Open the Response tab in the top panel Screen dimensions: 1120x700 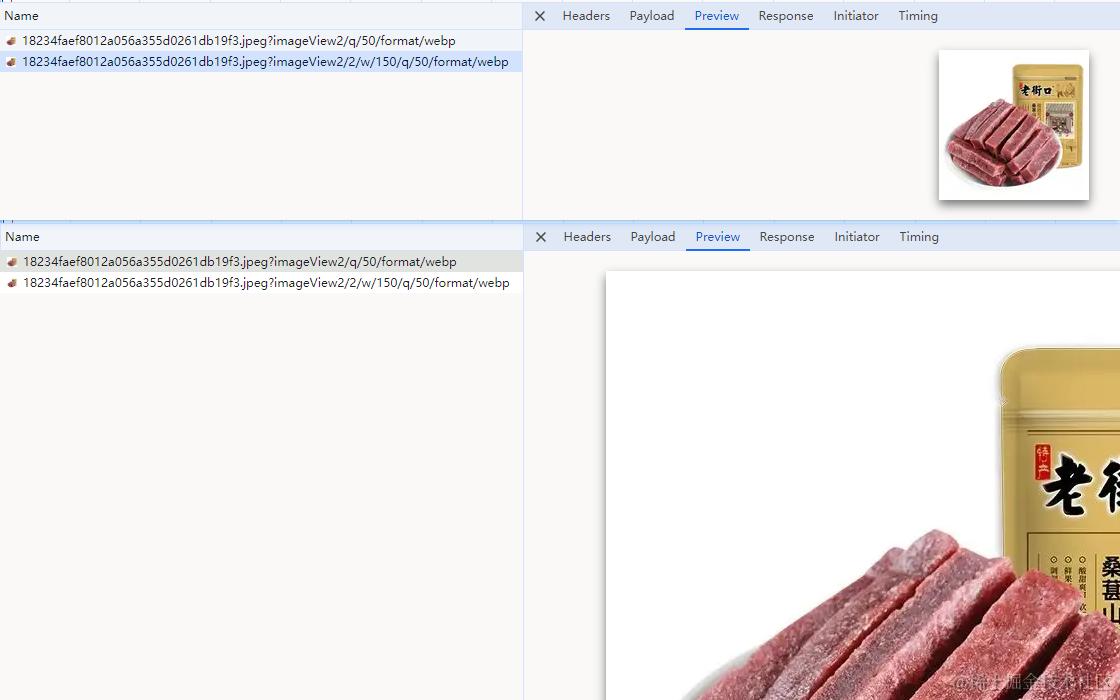click(x=785, y=15)
